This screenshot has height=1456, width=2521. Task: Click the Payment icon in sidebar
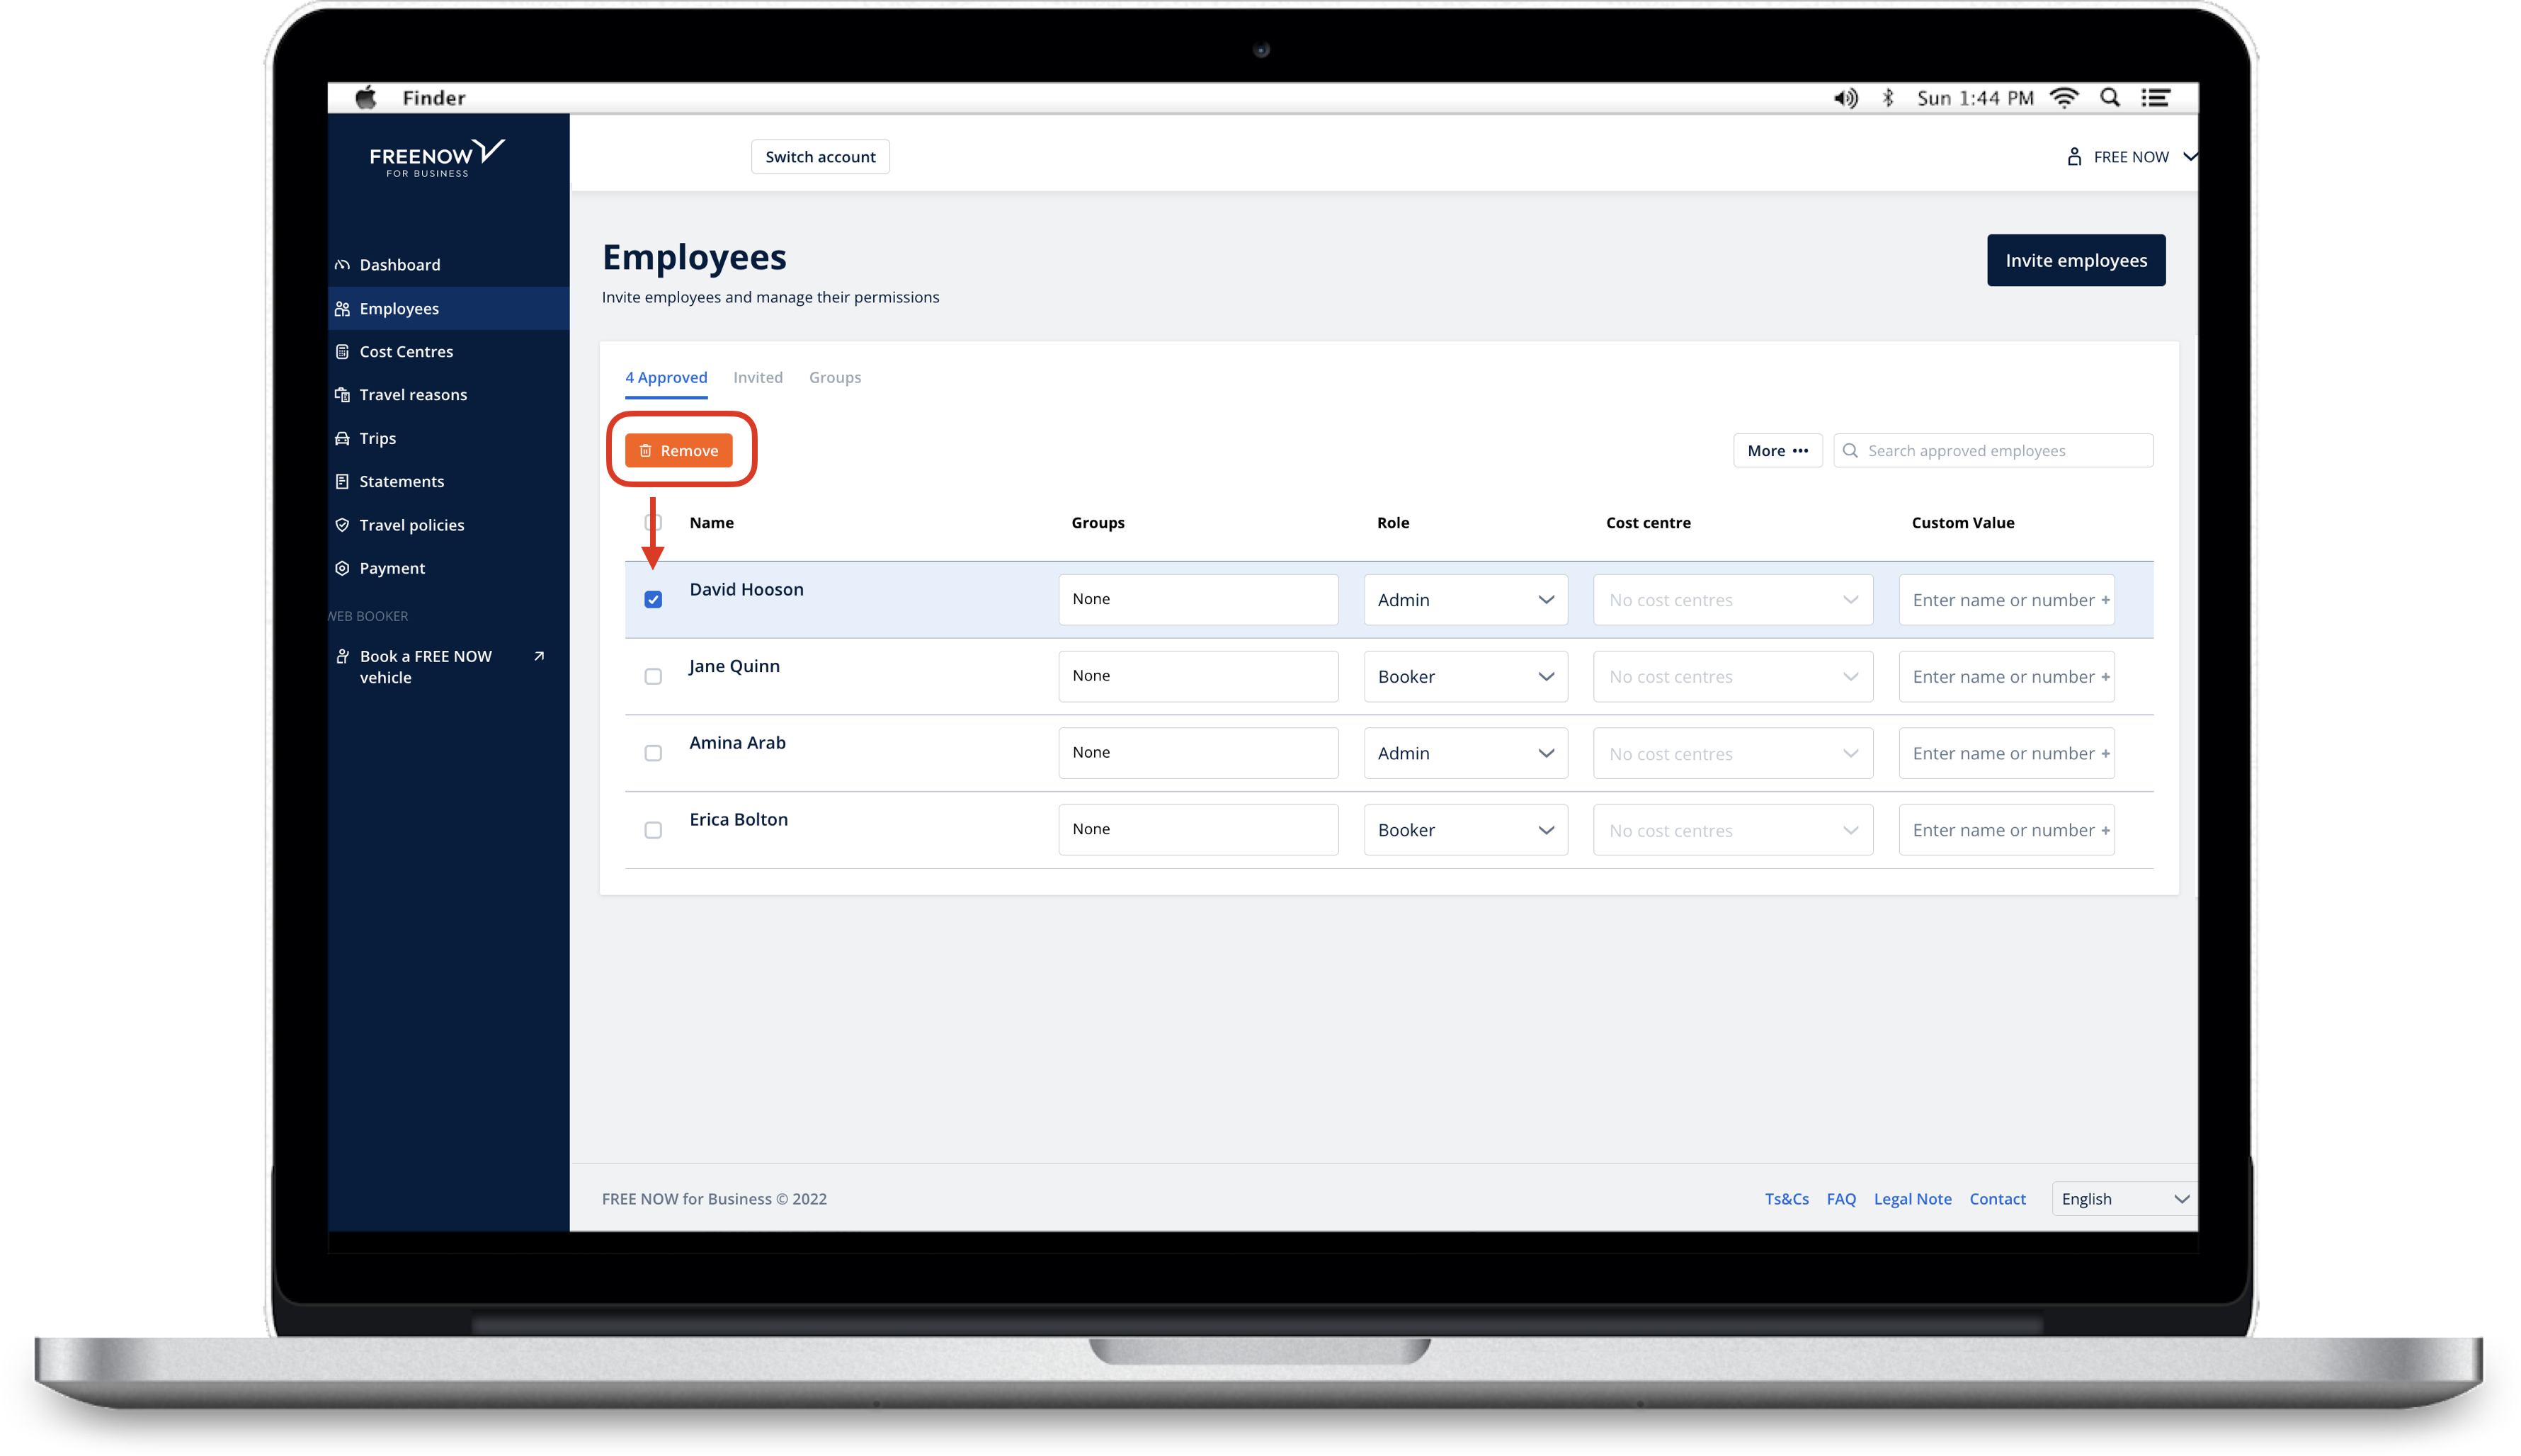click(342, 568)
